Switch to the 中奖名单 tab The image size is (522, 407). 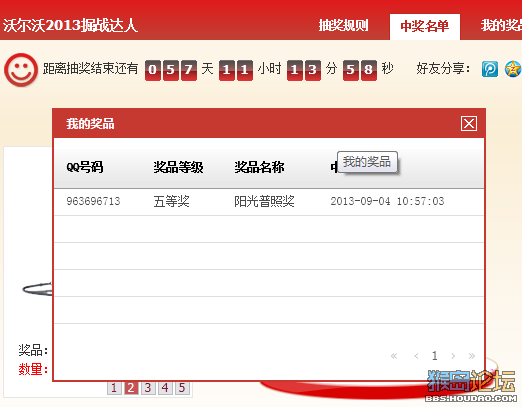click(425, 27)
